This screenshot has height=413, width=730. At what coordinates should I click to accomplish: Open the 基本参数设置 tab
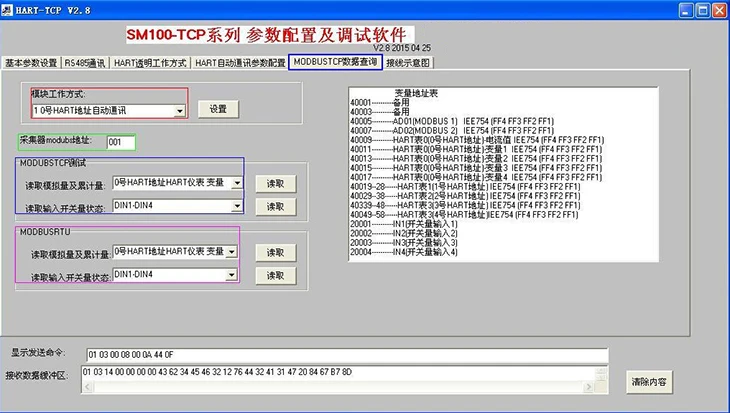tap(31, 63)
